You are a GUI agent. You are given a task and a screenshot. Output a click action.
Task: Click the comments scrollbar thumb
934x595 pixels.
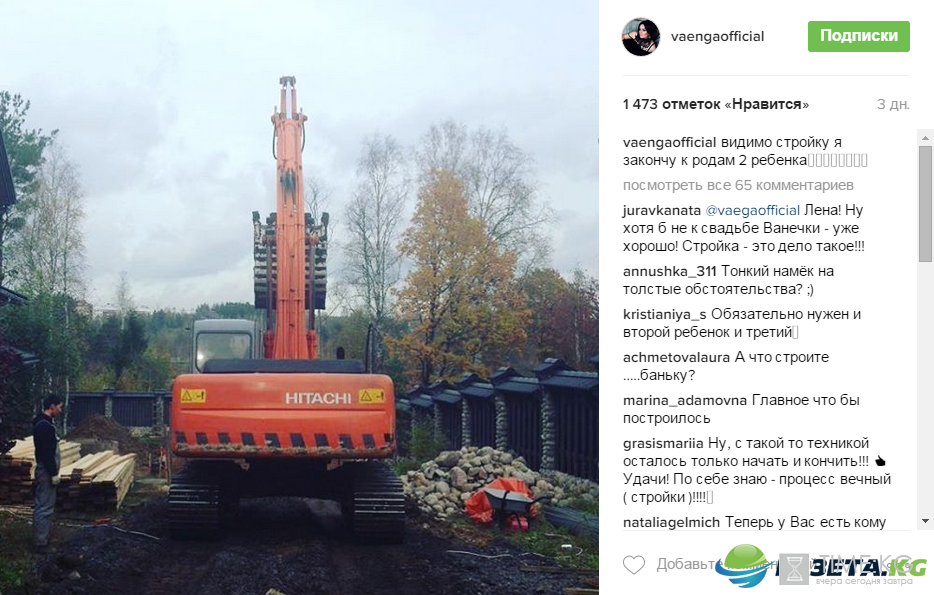[925, 204]
